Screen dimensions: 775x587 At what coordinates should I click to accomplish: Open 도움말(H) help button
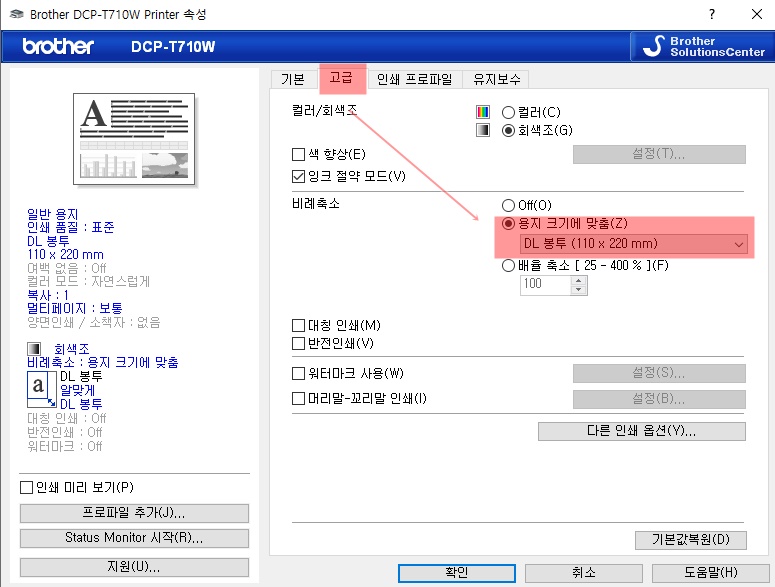click(711, 573)
